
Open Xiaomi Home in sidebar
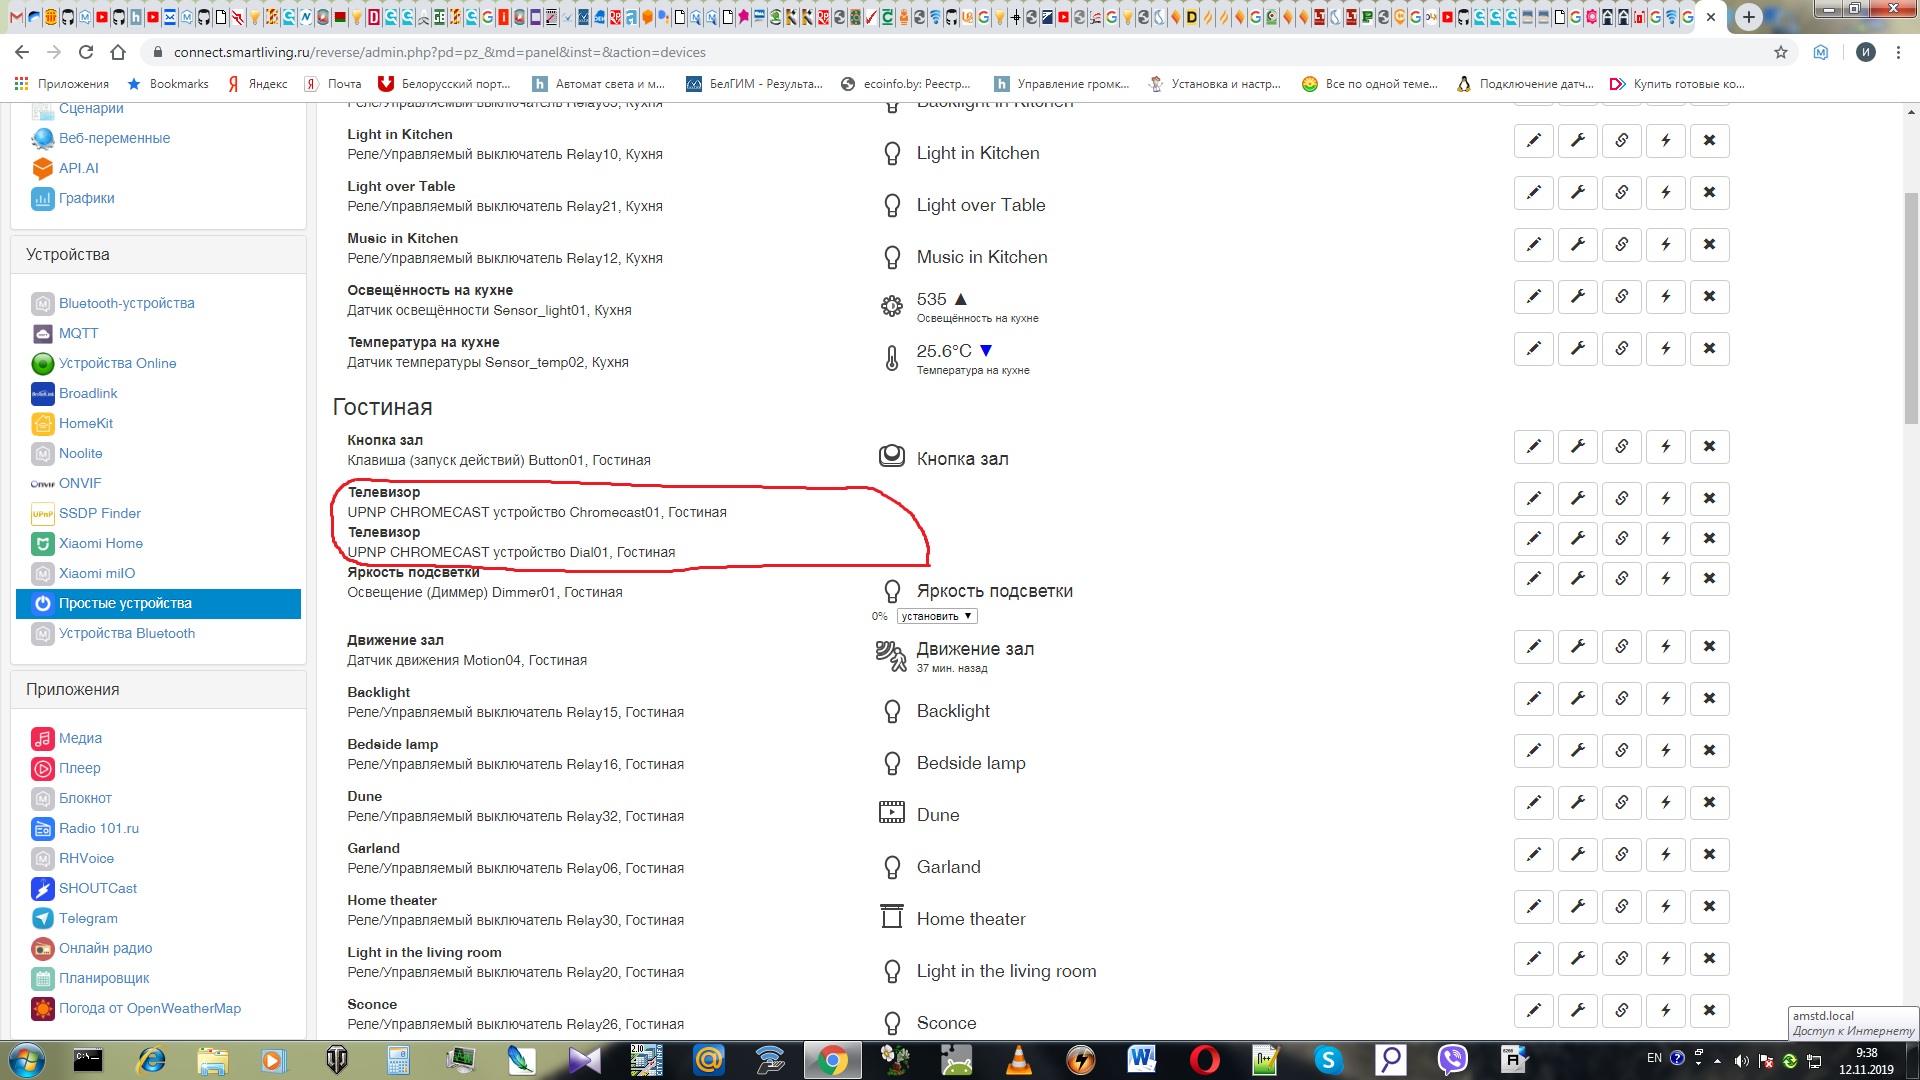(100, 543)
